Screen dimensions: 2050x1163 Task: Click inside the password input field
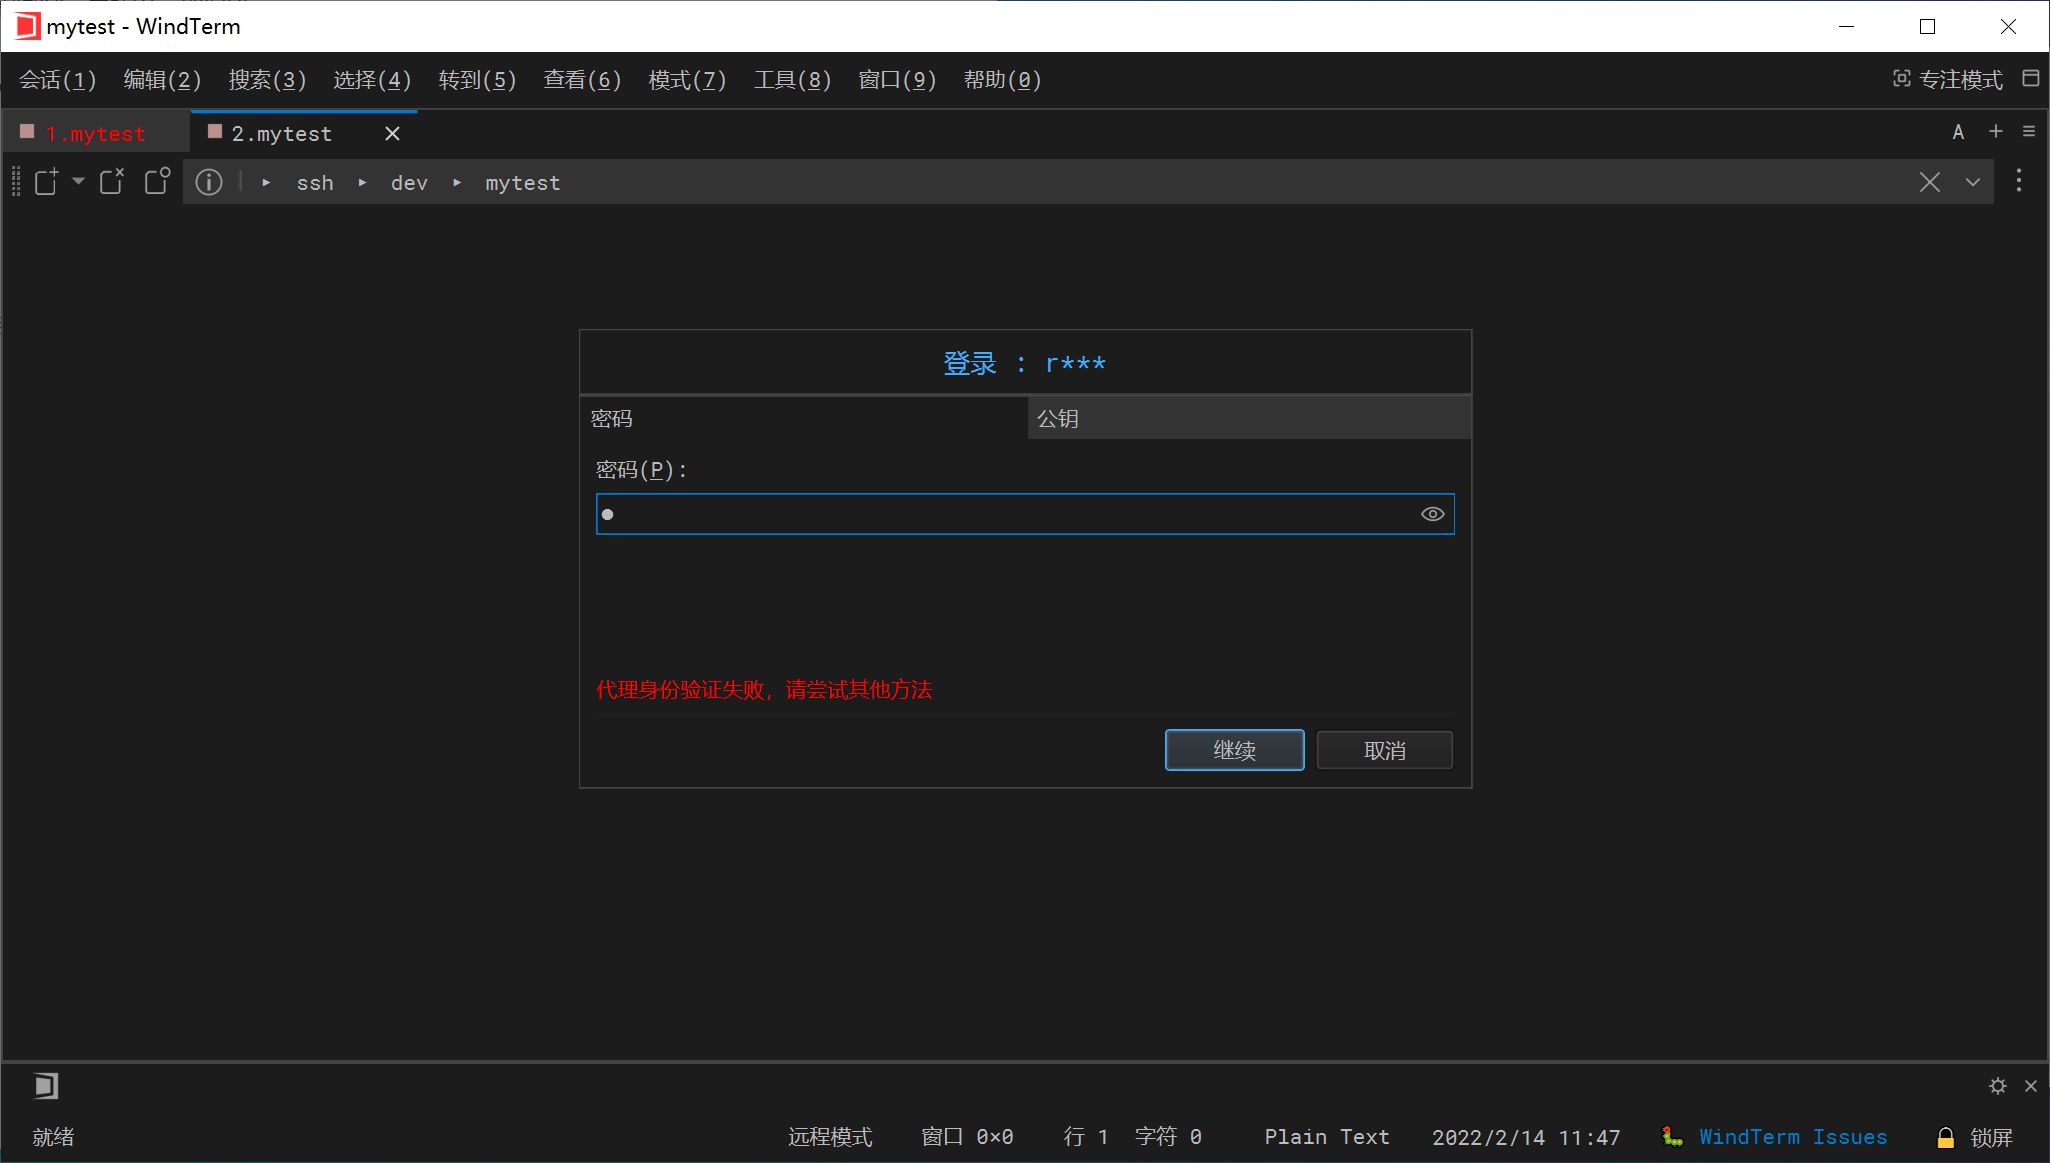[1000, 513]
